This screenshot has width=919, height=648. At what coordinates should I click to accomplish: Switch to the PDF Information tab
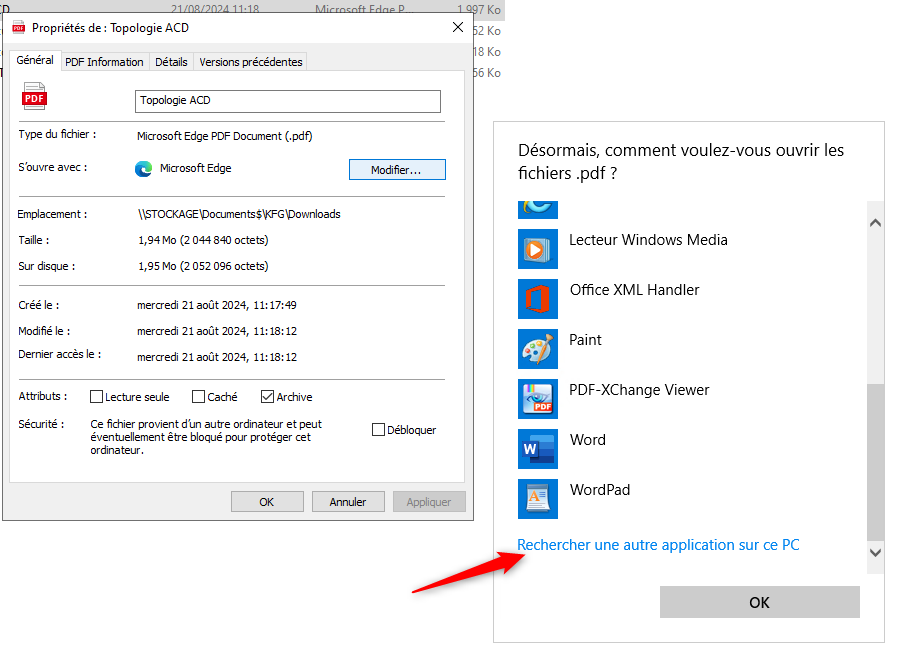pos(104,62)
